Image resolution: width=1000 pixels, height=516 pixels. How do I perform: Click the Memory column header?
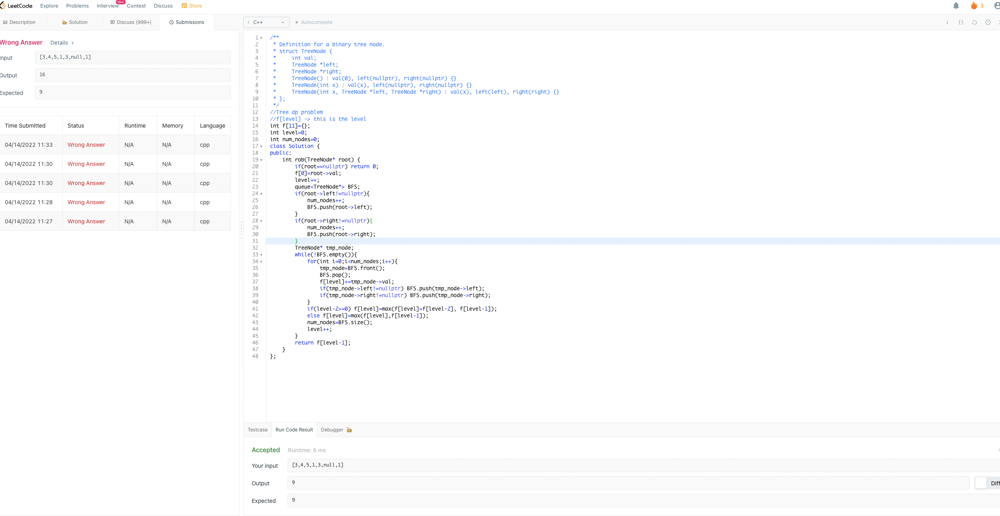click(172, 126)
